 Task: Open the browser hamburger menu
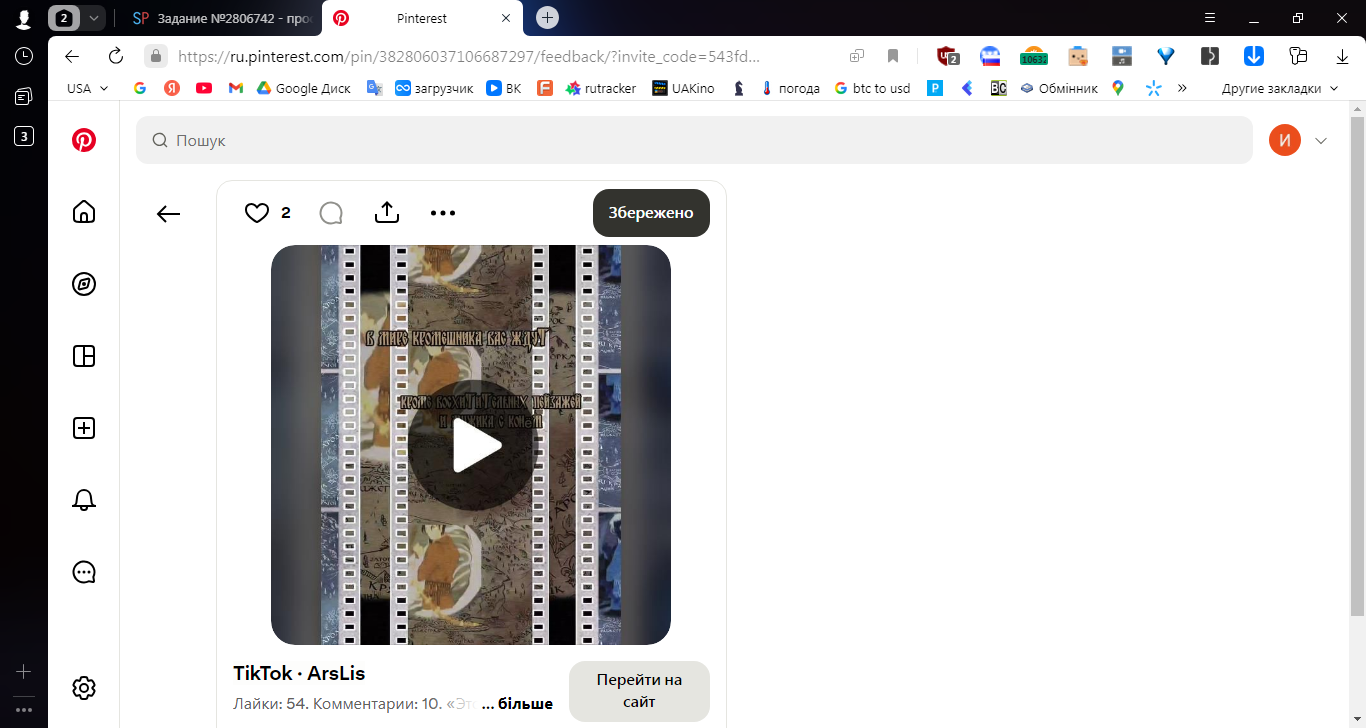tap(1209, 18)
